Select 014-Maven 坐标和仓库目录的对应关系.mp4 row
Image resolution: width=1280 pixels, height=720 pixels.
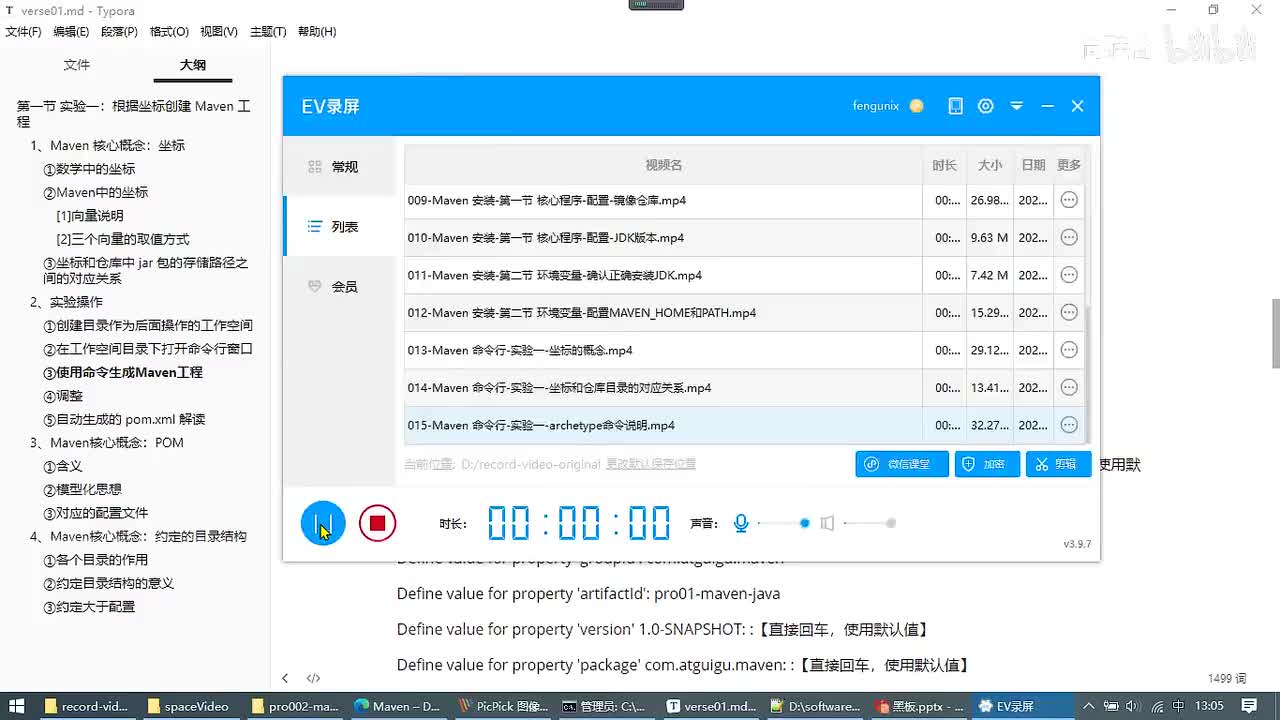(x=744, y=388)
